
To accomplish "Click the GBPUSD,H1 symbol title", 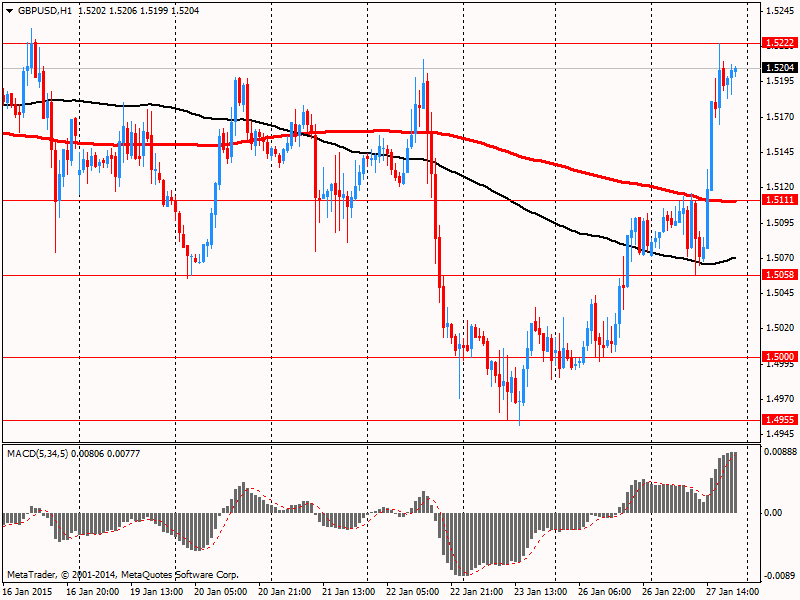I will [45, 11].
